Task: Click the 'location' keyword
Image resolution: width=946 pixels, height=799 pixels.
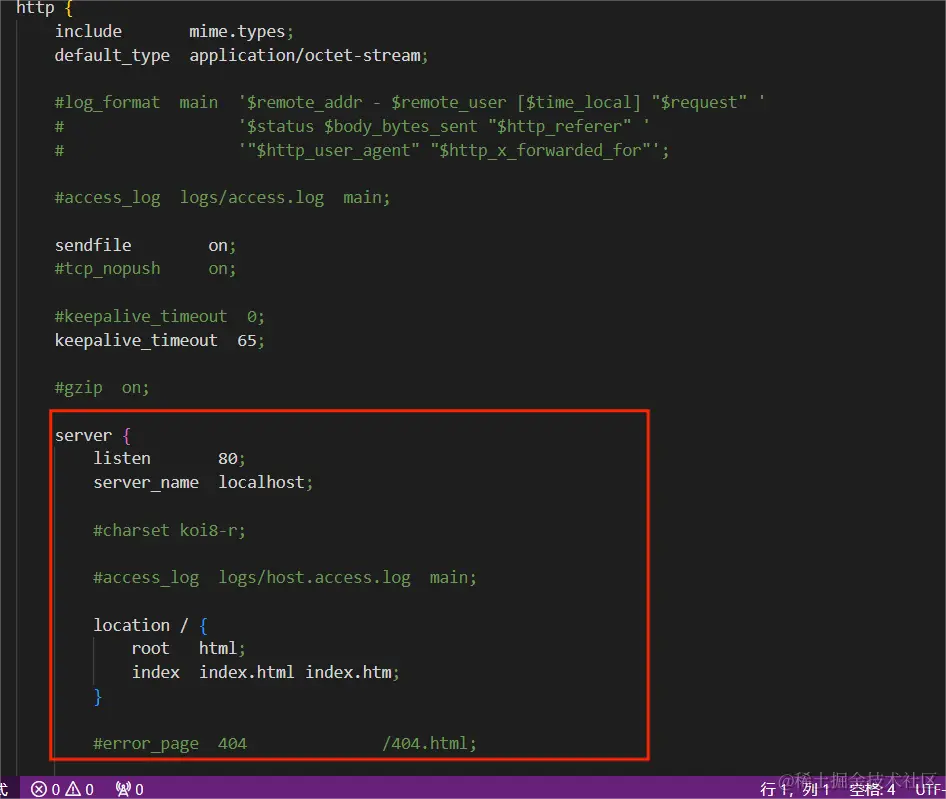Action: (x=132, y=625)
